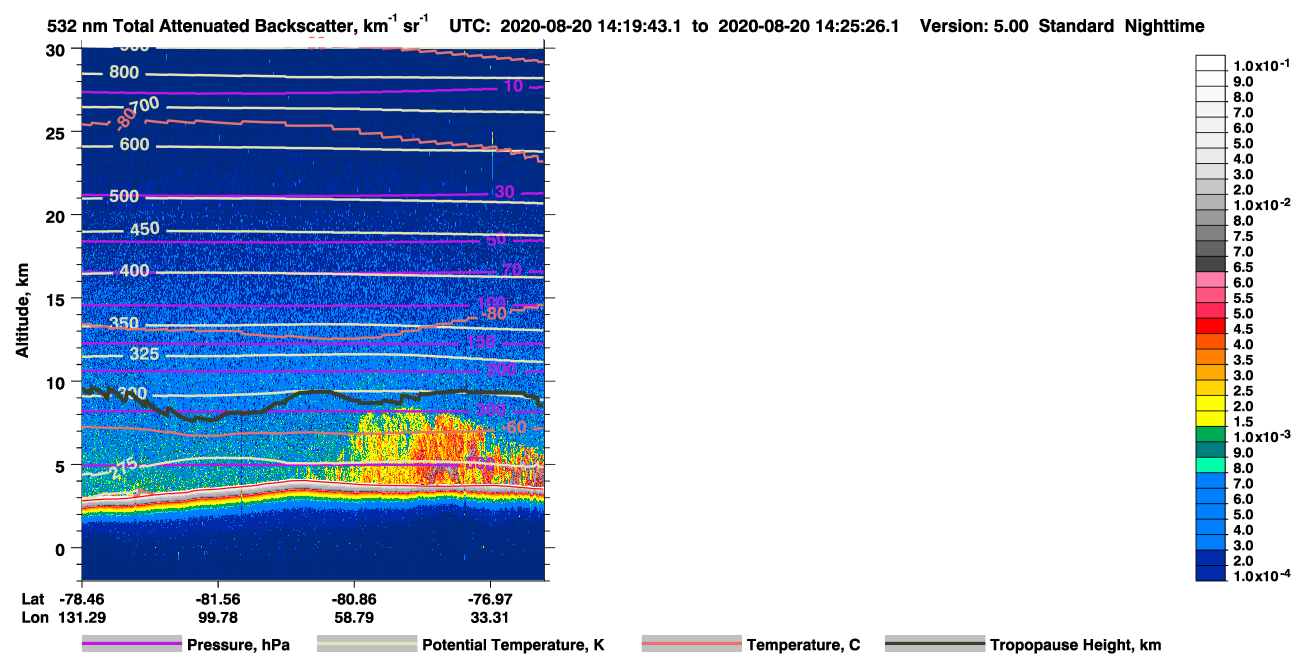Click the 1.0x10-1 colorbar label
The width and height of the screenshot is (1300, 667).
[1263, 66]
